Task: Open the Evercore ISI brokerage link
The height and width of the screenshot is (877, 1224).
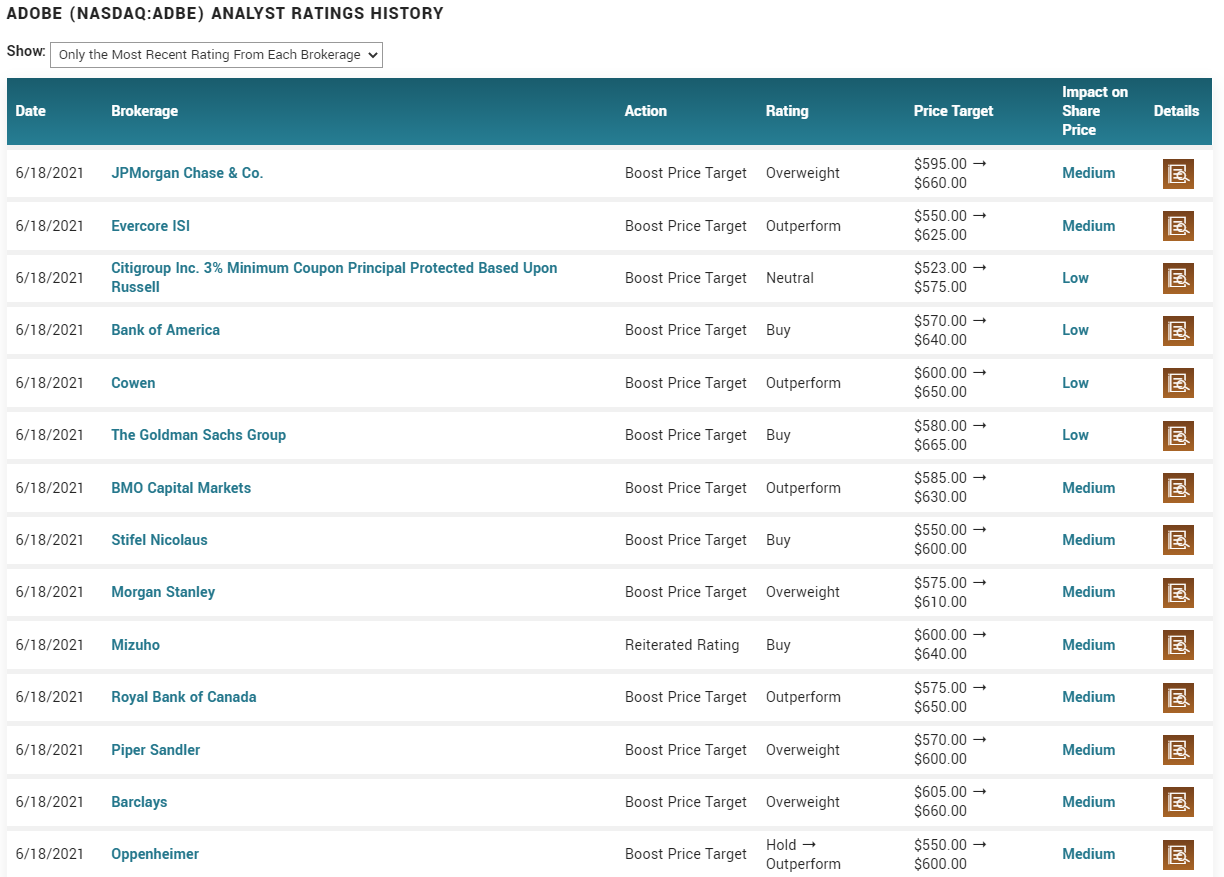Action: click(x=150, y=226)
